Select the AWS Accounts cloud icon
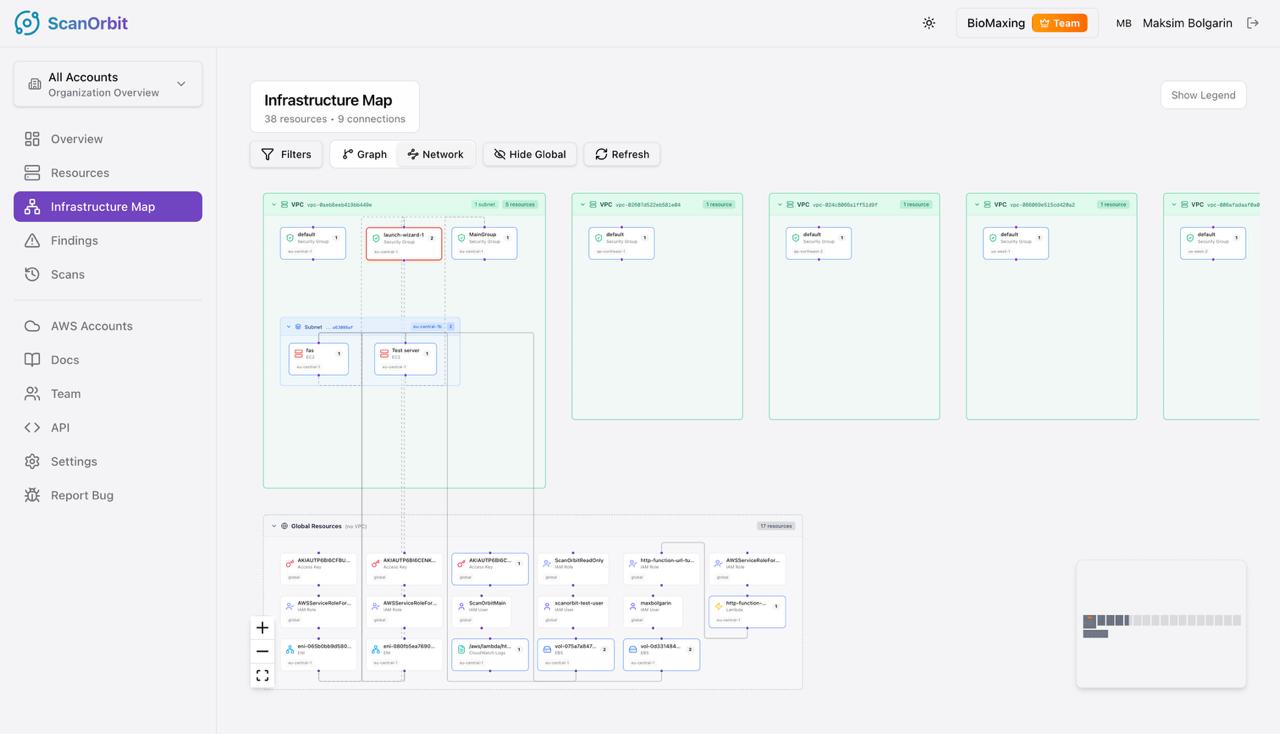The height and width of the screenshot is (734, 1280). 33,325
